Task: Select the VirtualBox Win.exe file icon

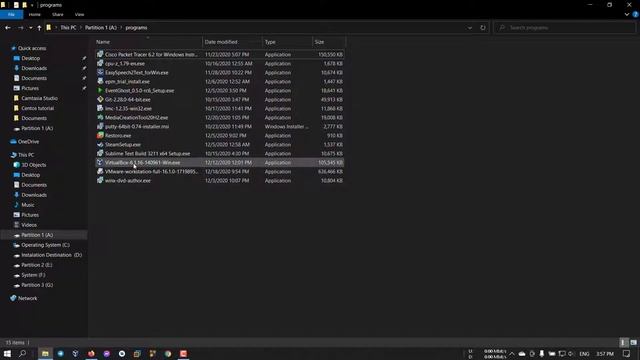Action: [100, 162]
